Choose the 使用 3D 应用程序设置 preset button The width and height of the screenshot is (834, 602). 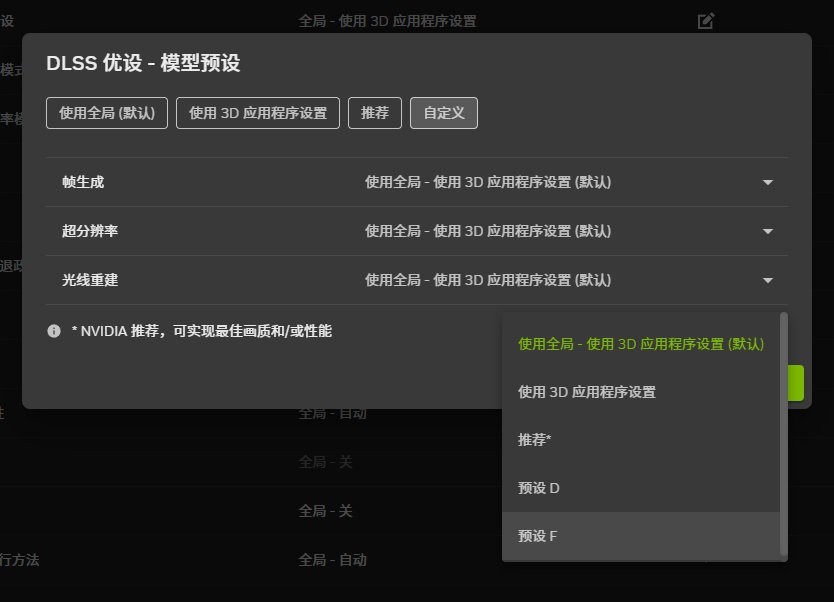pos(258,113)
